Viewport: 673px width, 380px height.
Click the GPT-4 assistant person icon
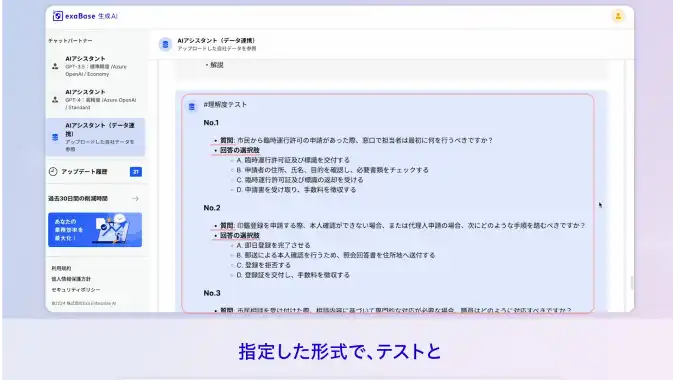click(x=55, y=100)
